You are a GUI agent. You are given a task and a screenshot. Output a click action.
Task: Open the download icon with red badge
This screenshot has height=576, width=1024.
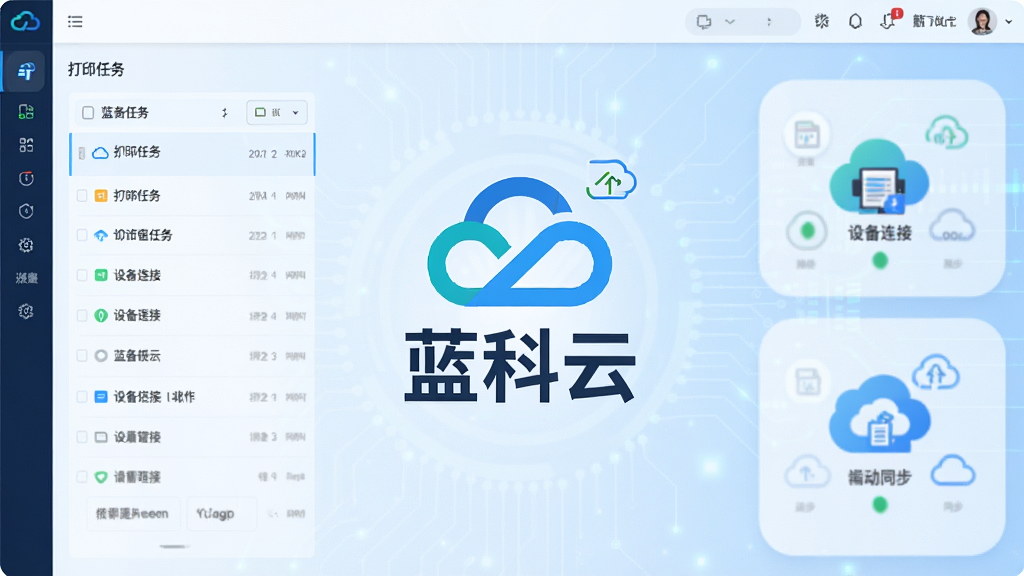click(888, 20)
